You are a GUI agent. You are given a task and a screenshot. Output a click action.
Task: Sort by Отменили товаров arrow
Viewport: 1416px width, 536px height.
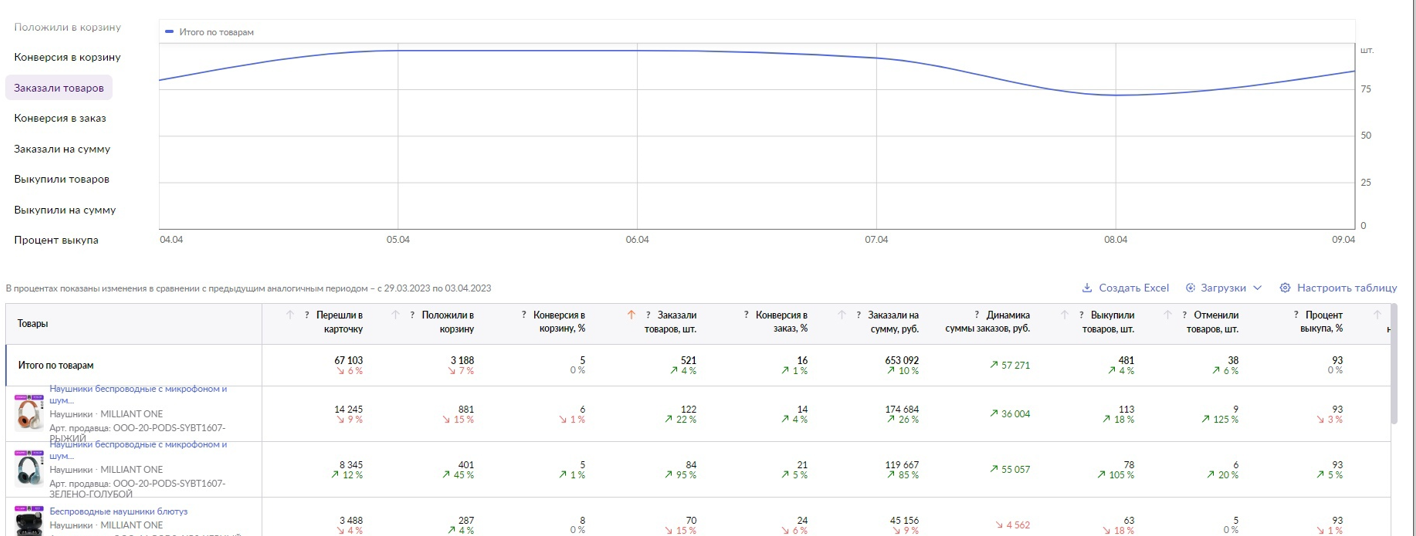[x=1167, y=315]
